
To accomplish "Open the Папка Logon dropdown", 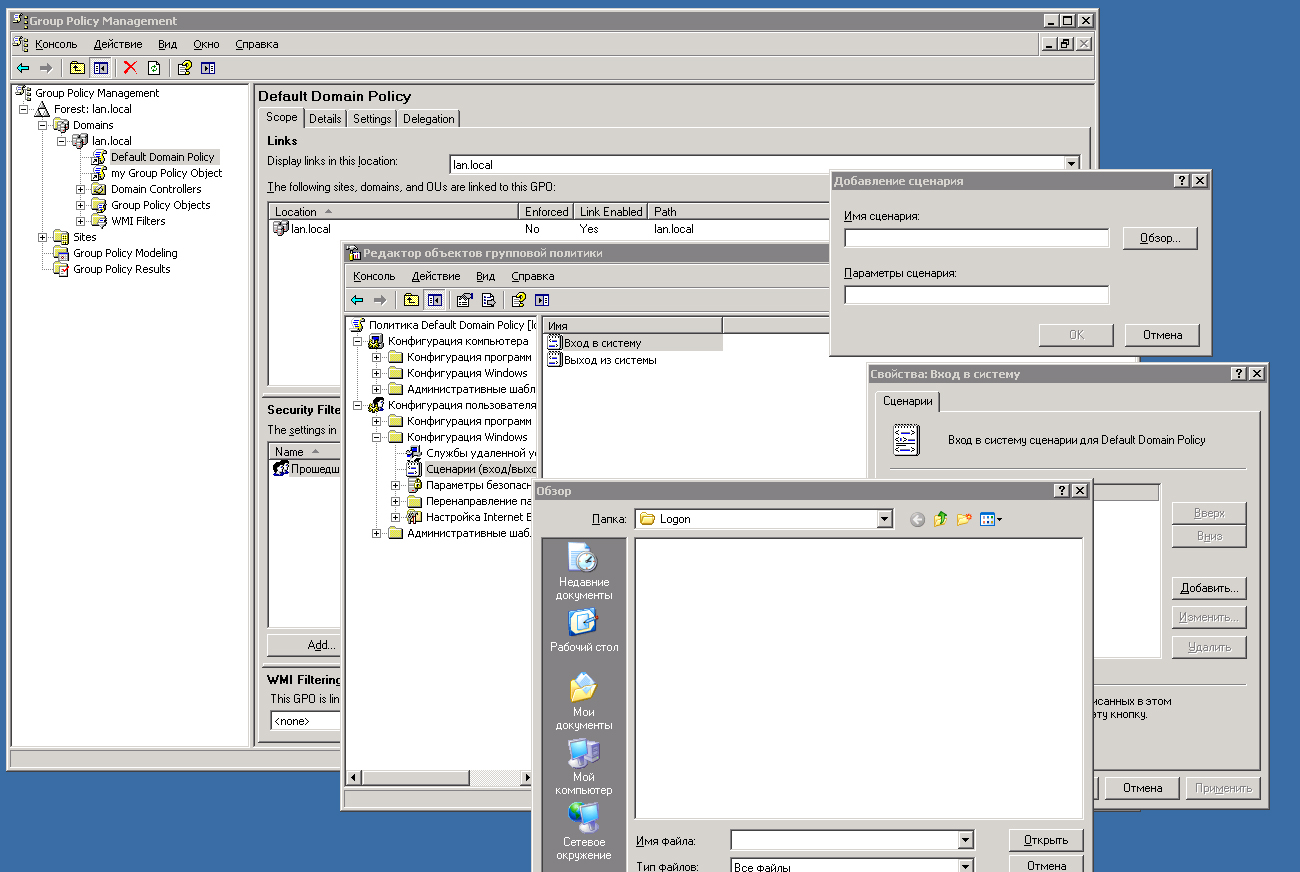I will [884, 519].
